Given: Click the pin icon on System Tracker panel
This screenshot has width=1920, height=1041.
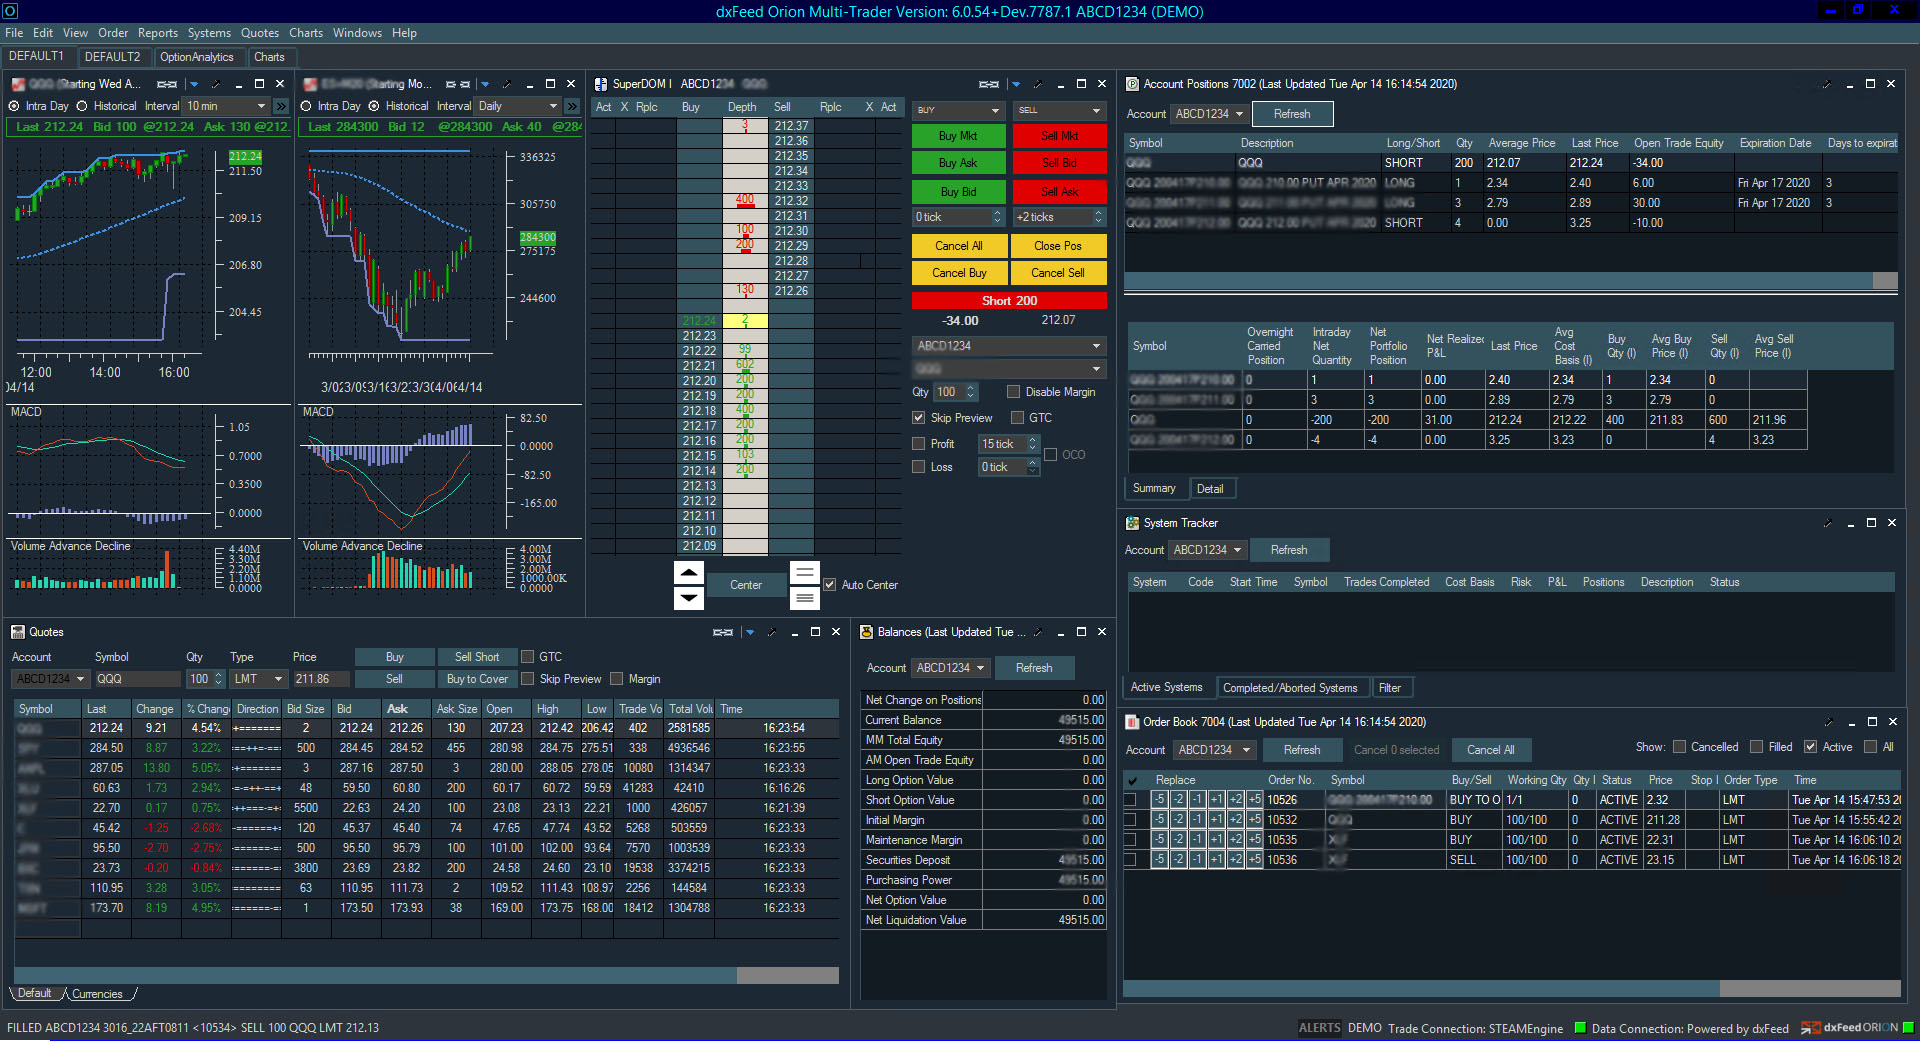Looking at the screenshot, I should tap(1828, 522).
